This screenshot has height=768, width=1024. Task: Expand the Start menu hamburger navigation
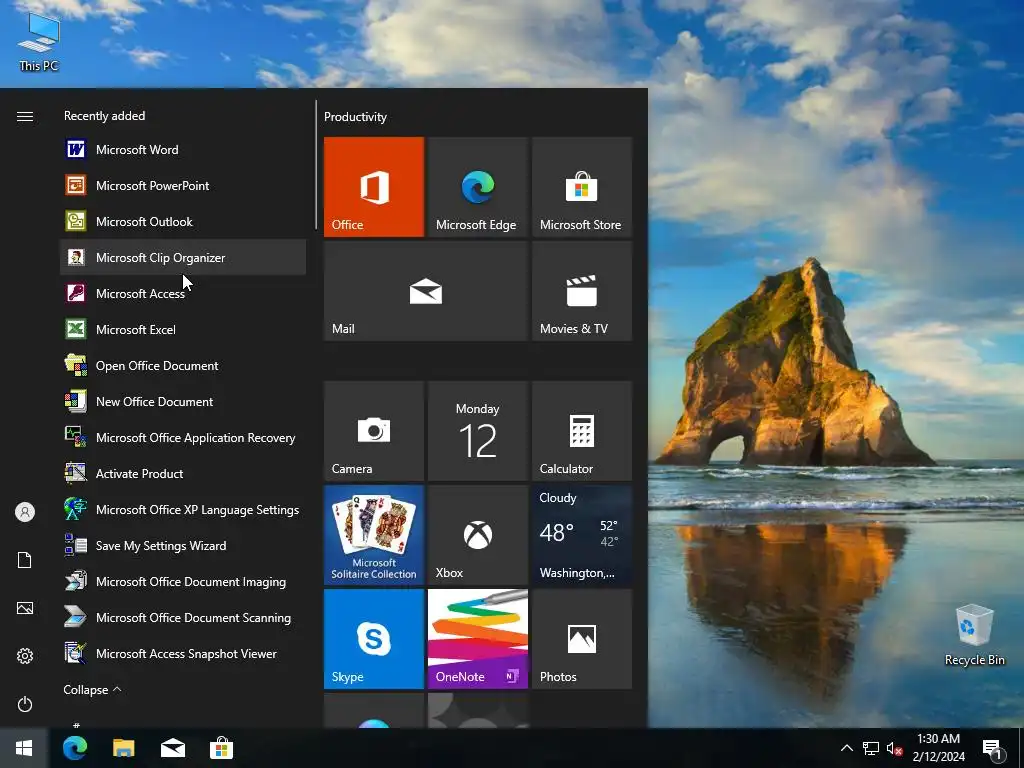[25, 116]
